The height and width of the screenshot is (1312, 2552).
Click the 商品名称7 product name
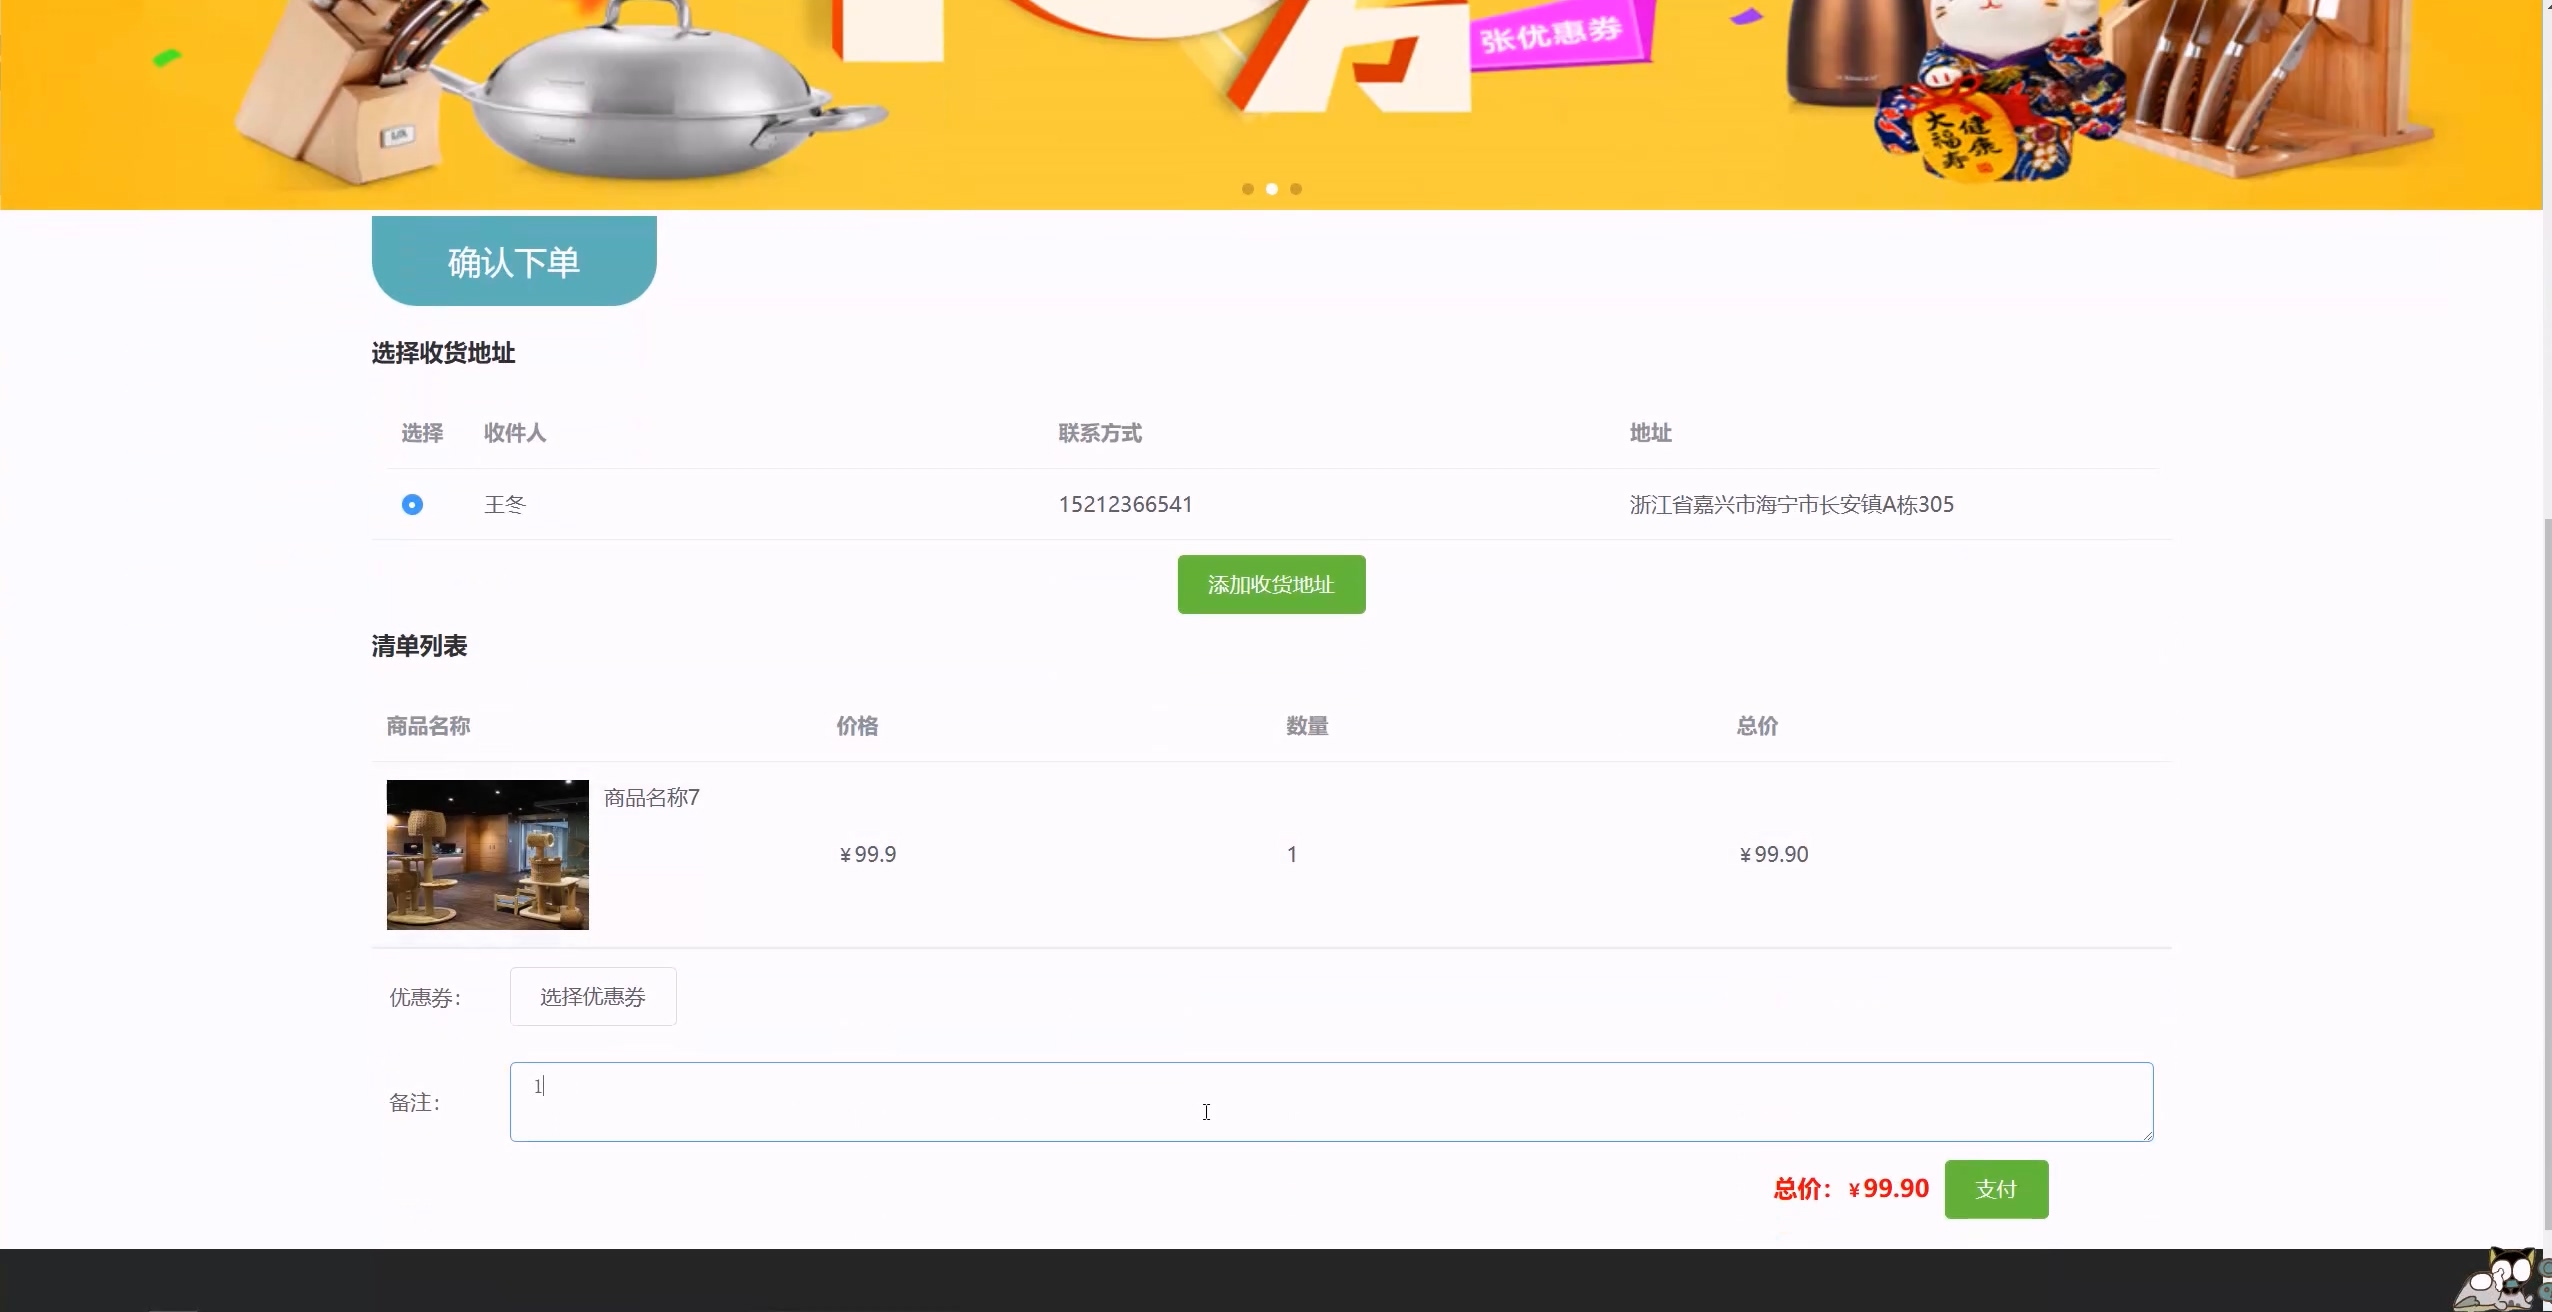point(651,798)
